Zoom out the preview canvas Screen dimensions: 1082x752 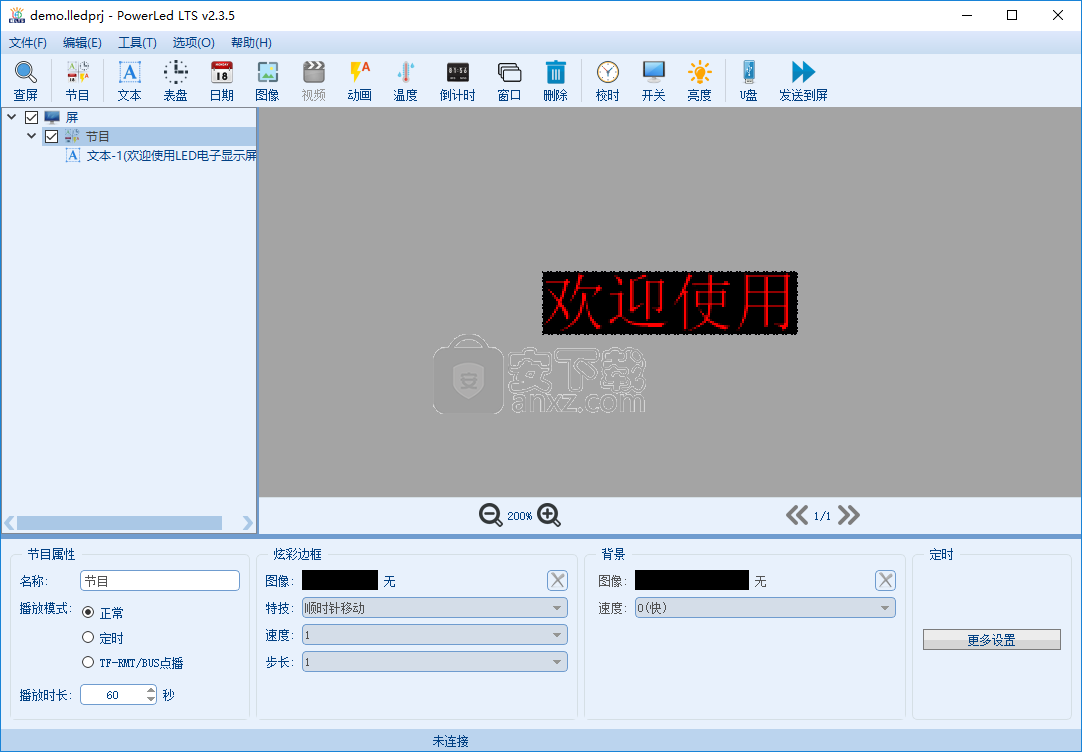click(491, 515)
